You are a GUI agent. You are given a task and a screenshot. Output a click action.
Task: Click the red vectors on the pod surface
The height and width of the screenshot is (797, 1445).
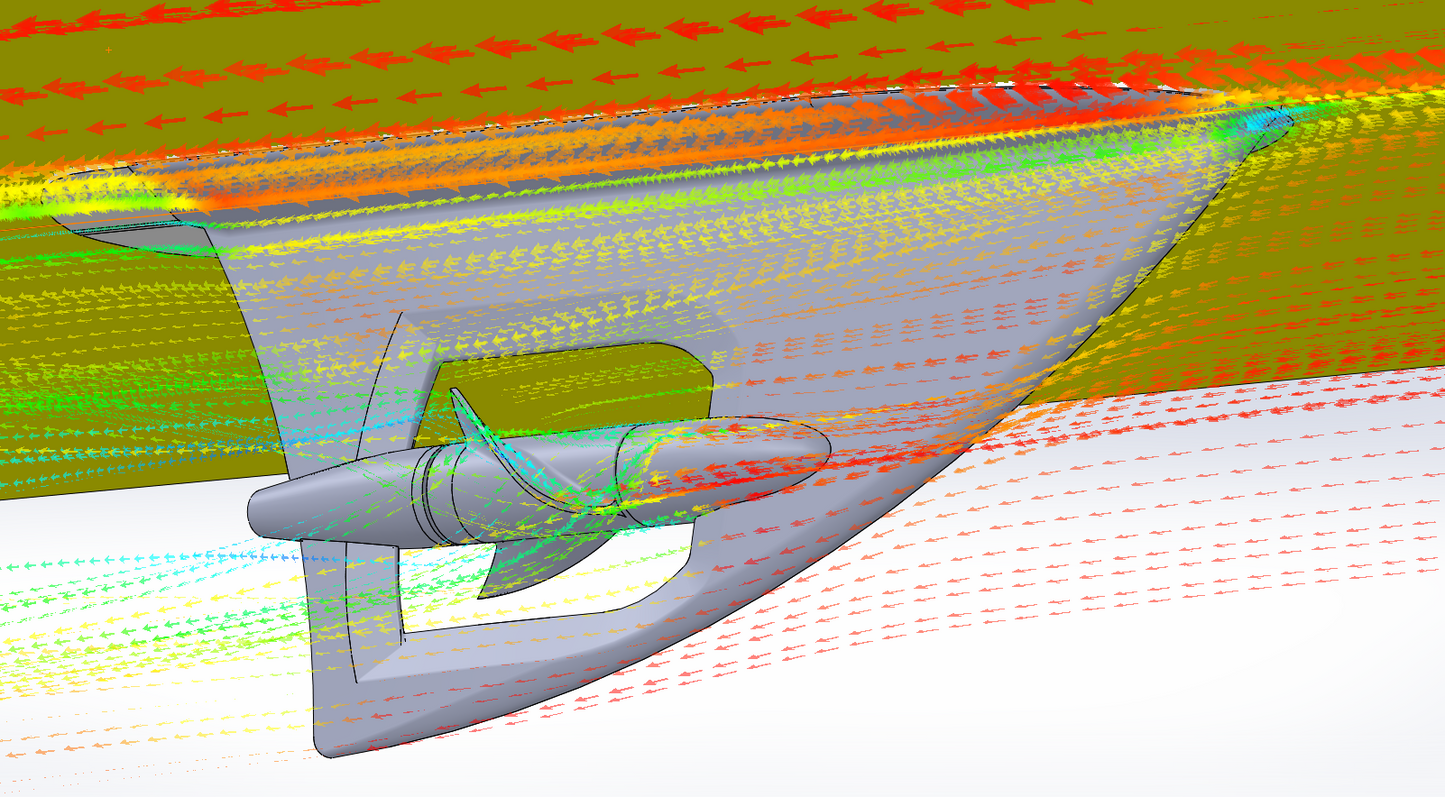740,470
